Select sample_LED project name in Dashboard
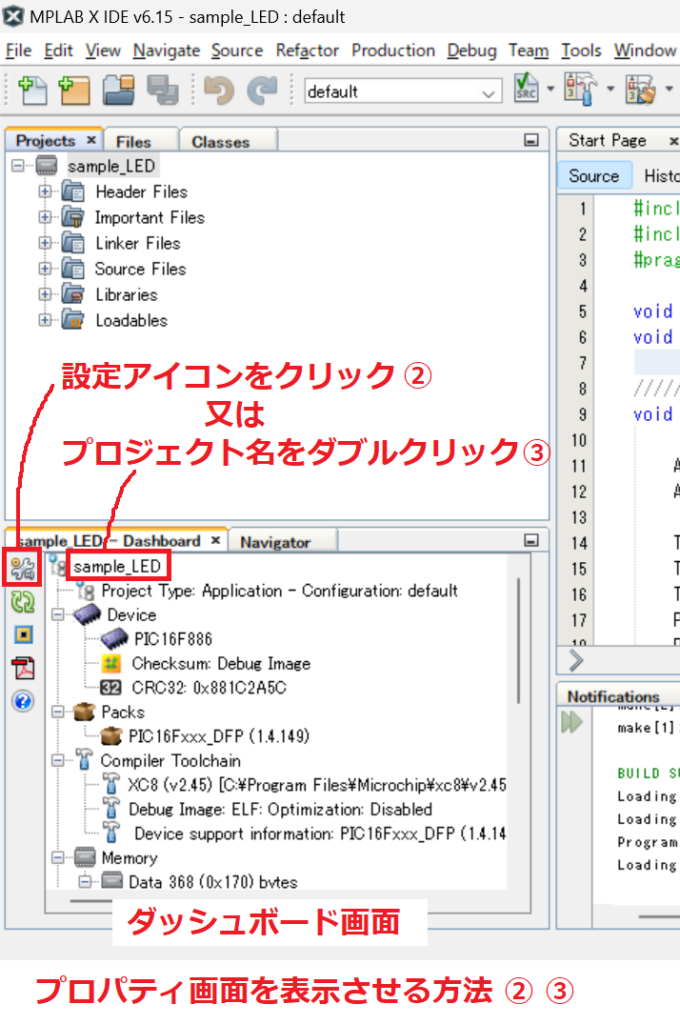The height and width of the screenshot is (1024, 680). (117, 566)
